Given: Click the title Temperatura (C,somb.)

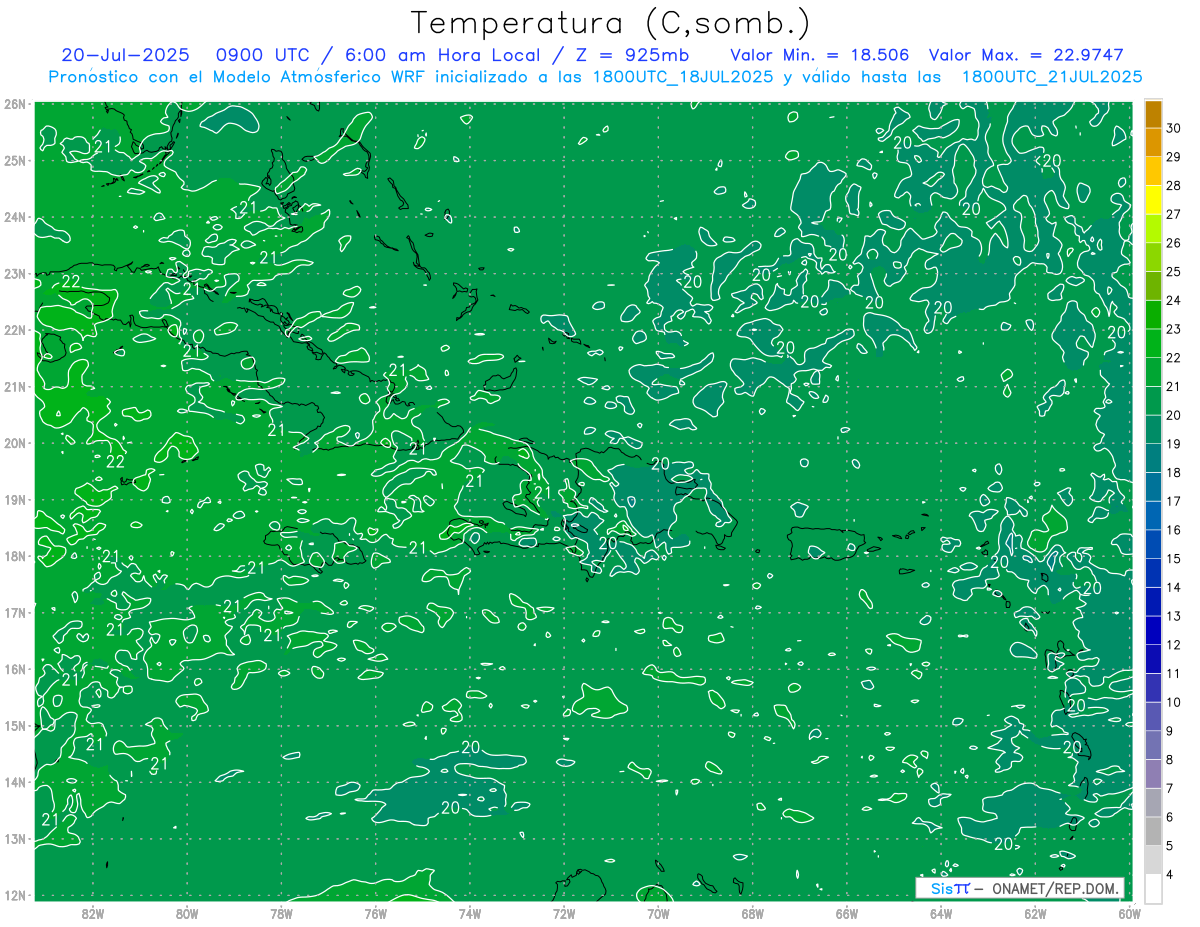Looking at the screenshot, I should [x=611, y=23].
